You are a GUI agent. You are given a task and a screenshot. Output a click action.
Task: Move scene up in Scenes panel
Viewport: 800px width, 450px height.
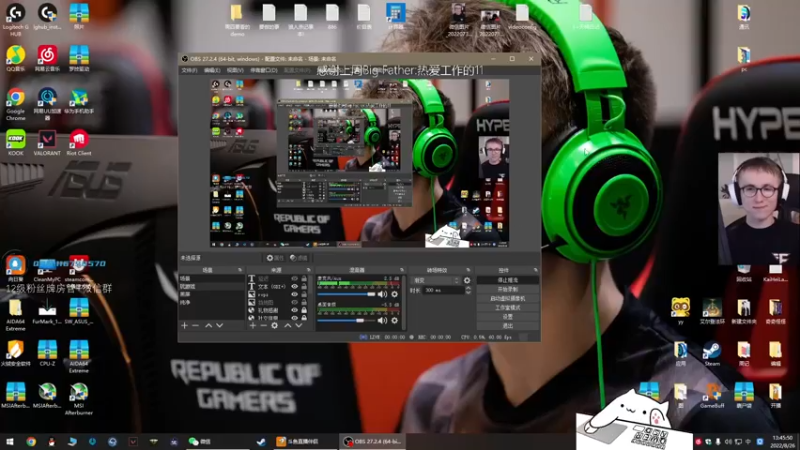tap(209, 326)
